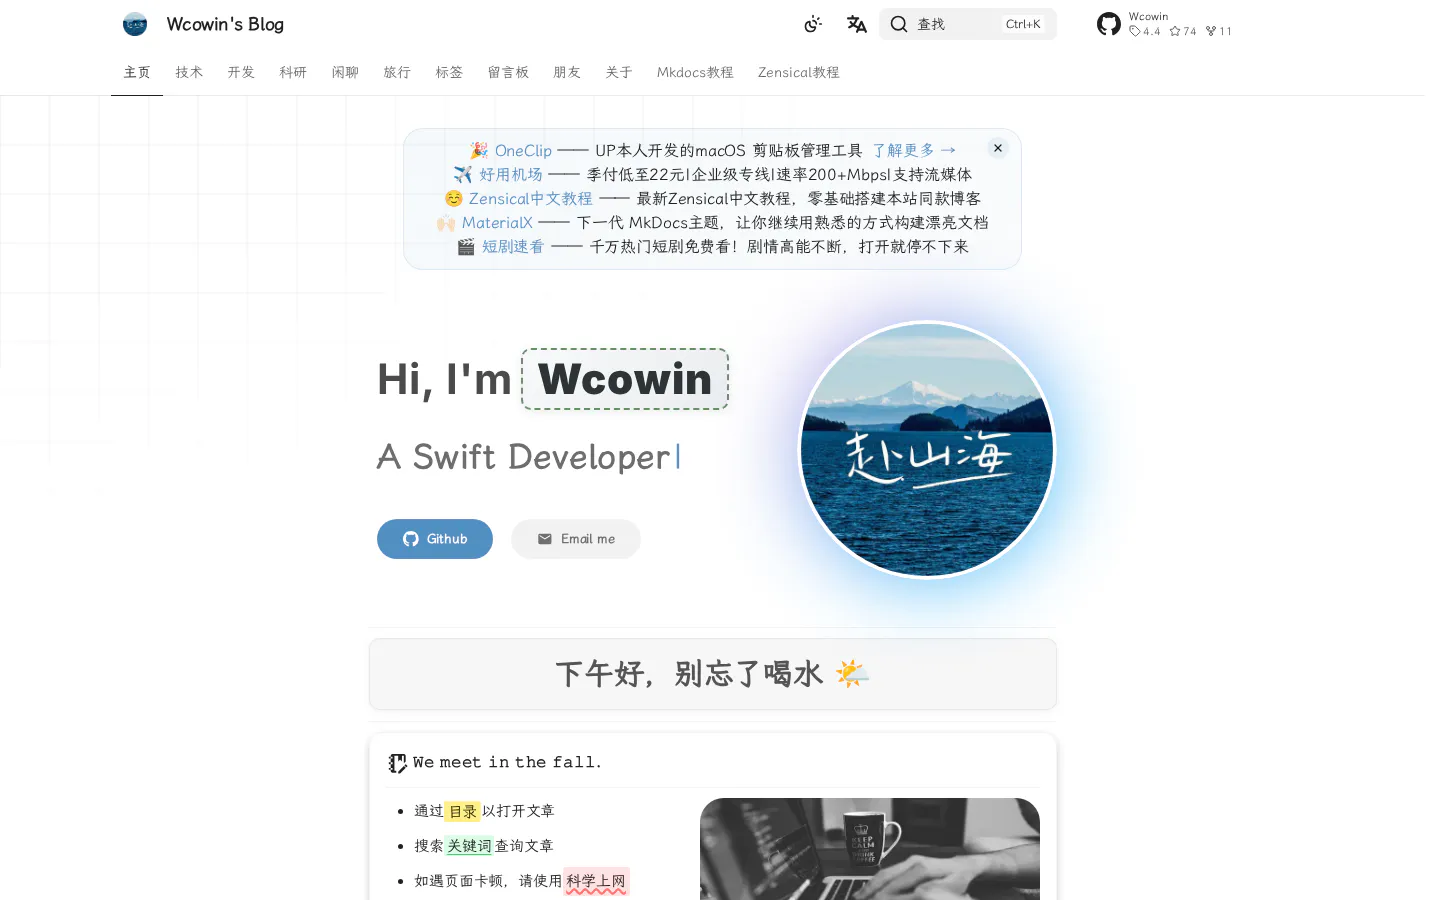Open the 技术 tab

(189, 72)
